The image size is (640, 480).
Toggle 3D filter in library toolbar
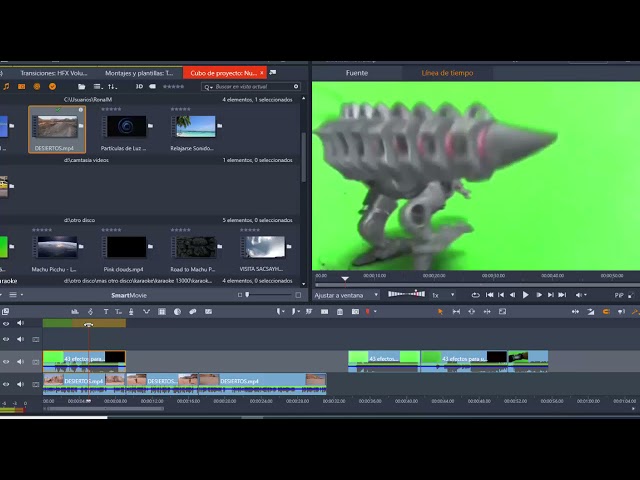(139, 87)
